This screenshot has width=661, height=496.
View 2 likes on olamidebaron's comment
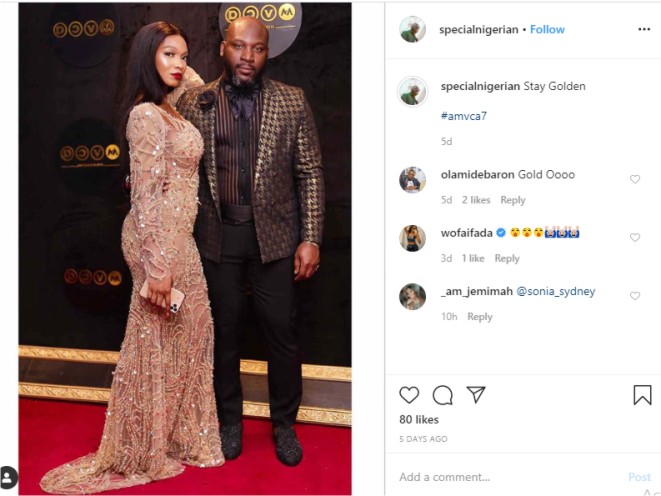tap(476, 200)
